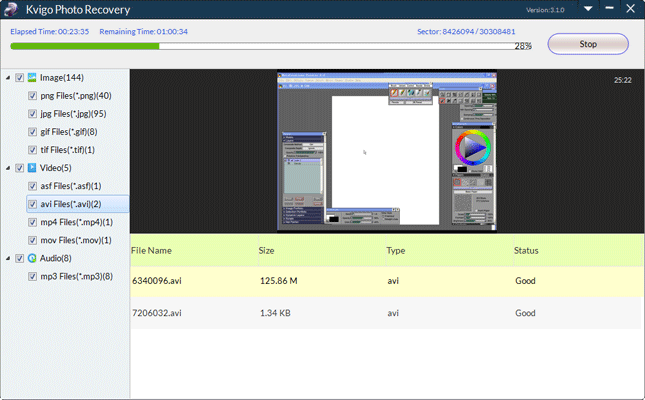Toggle the Image(144) checkbox
Viewport: 645px width, 400px height.
pyautogui.click(x=19, y=78)
